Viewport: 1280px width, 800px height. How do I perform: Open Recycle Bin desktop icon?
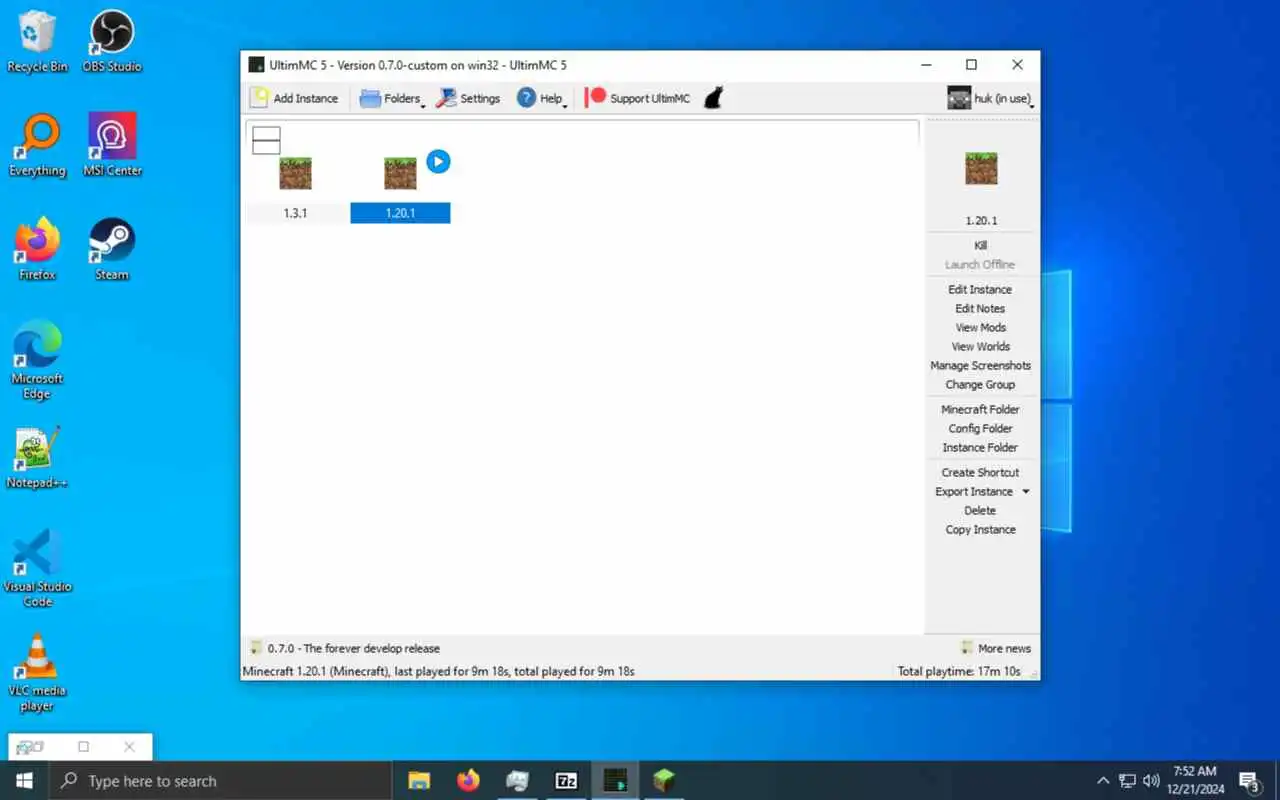(x=37, y=42)
